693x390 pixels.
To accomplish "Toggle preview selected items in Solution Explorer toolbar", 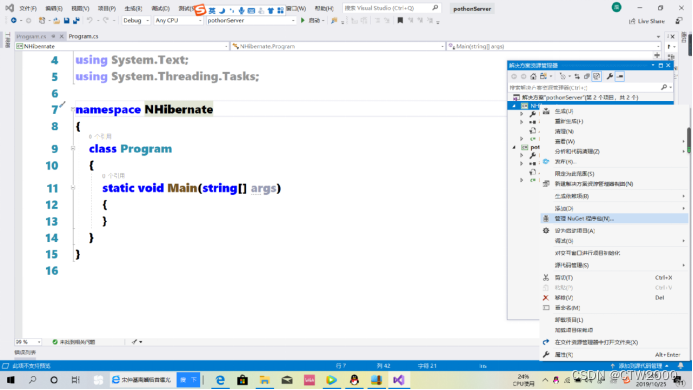I will (620, 76).
